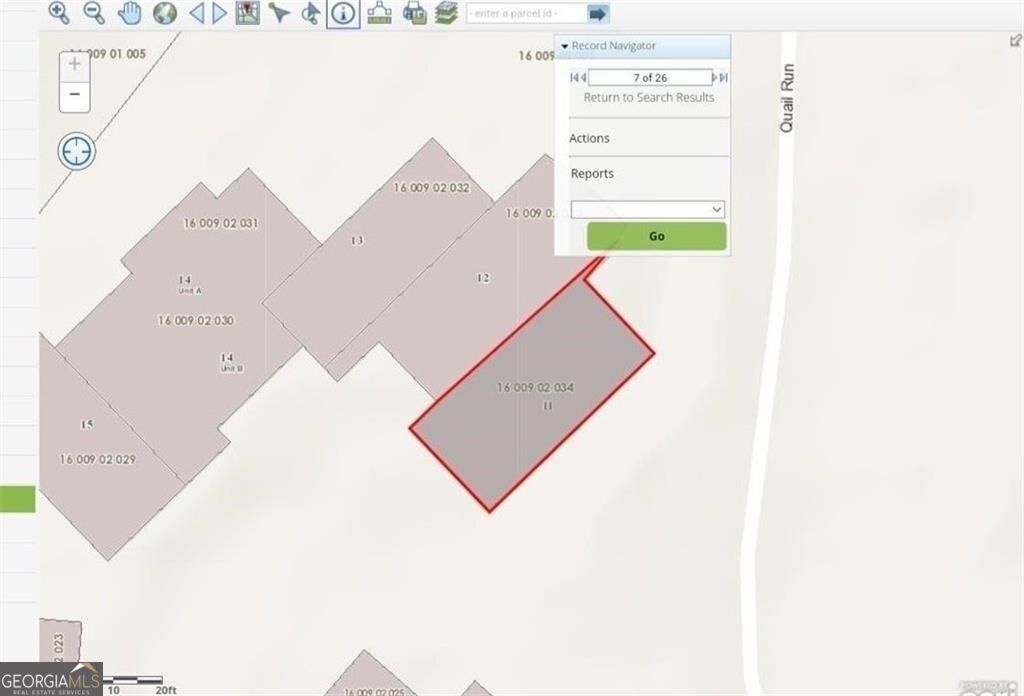
Task: Submit parcel search with arrow button
Action: point(597,14)
